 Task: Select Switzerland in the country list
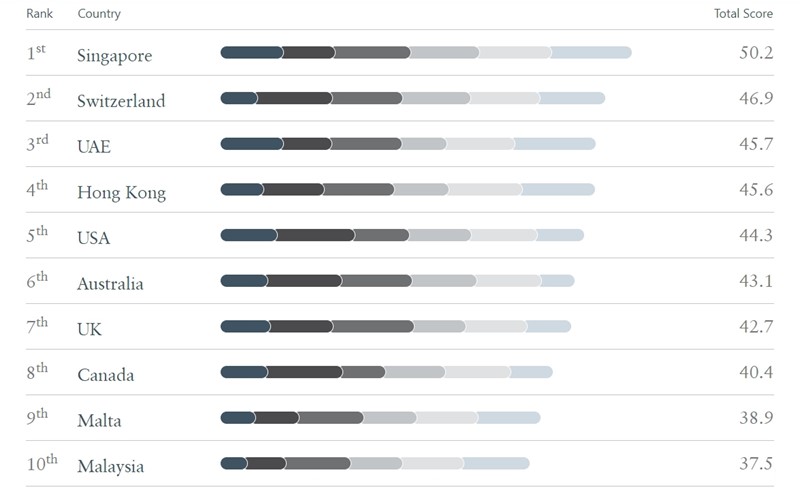121,101
